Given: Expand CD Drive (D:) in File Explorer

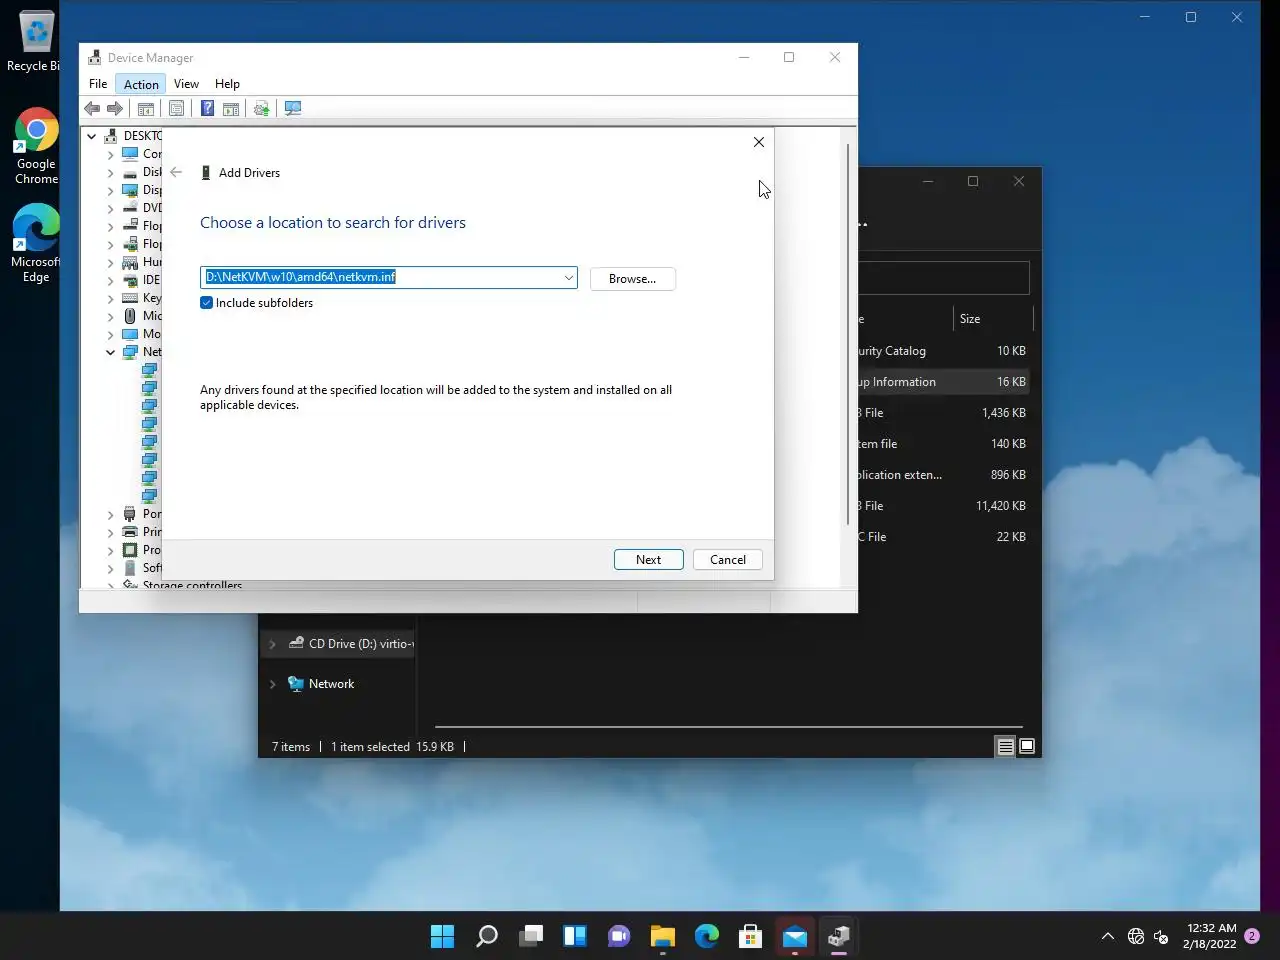Looking at the screenshot, I should click(272, 644).
